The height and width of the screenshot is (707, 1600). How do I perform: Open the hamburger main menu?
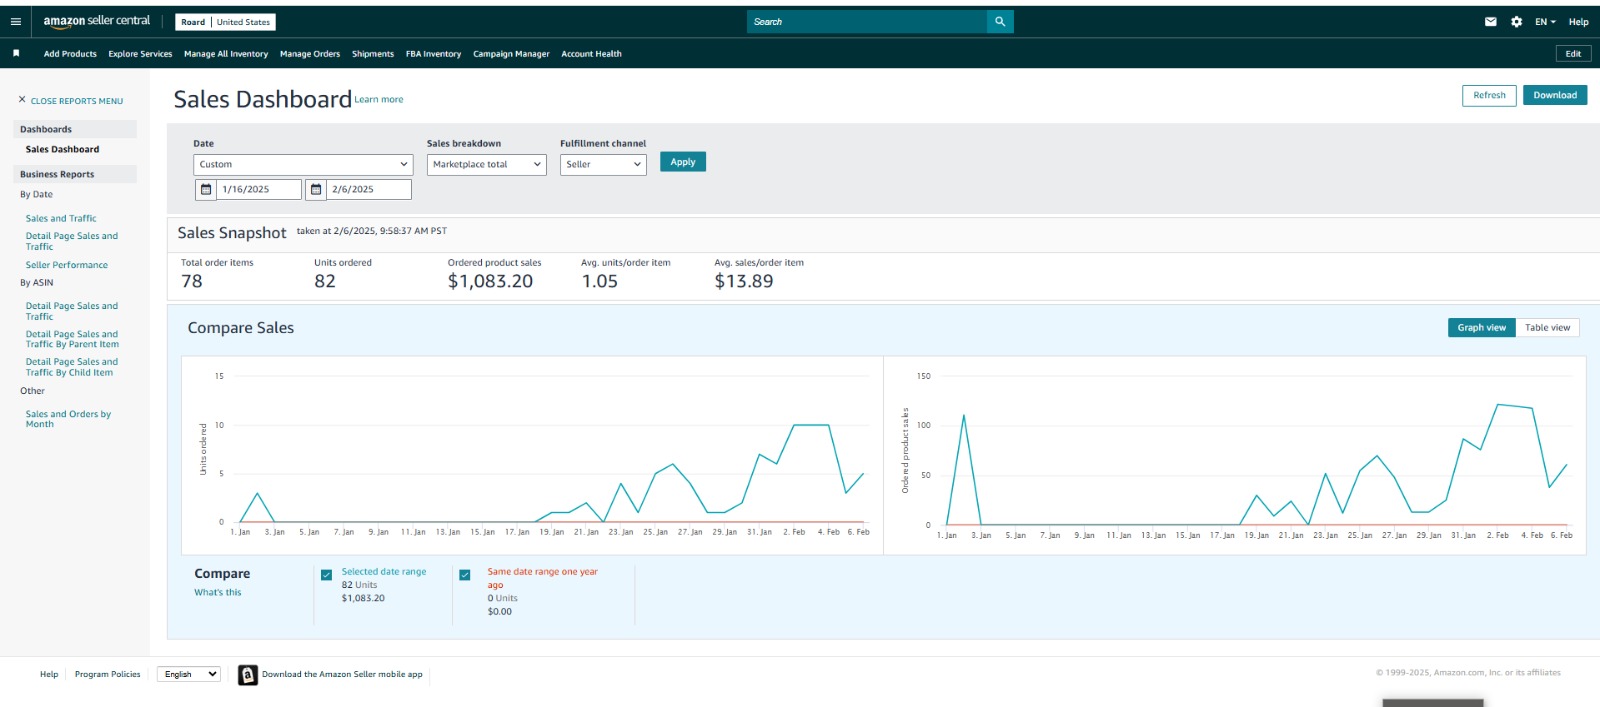(16, 21)
